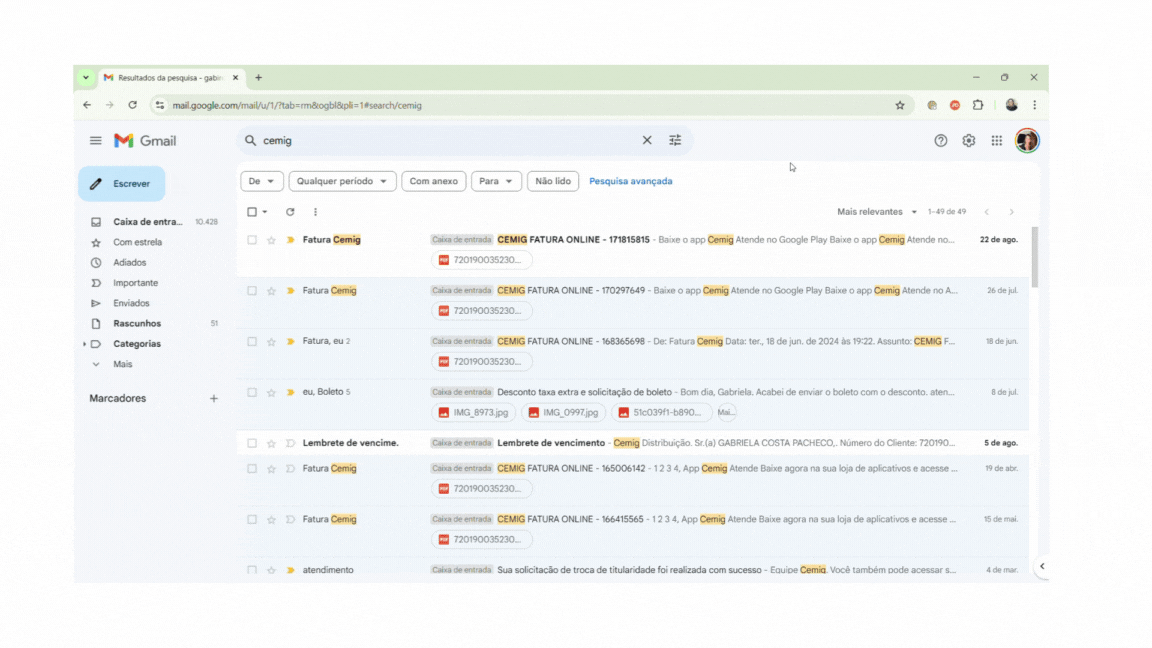1152x648 pixels.
Task: Open the Google account avatar
Action: [x=1026, y=140]
